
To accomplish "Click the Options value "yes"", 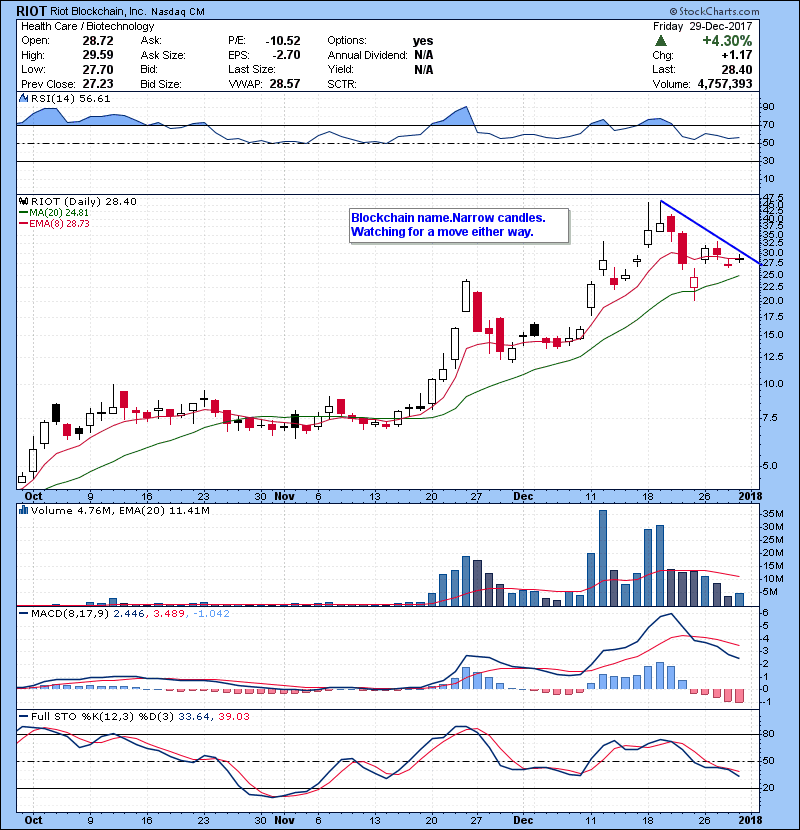I will coord(423,41).
